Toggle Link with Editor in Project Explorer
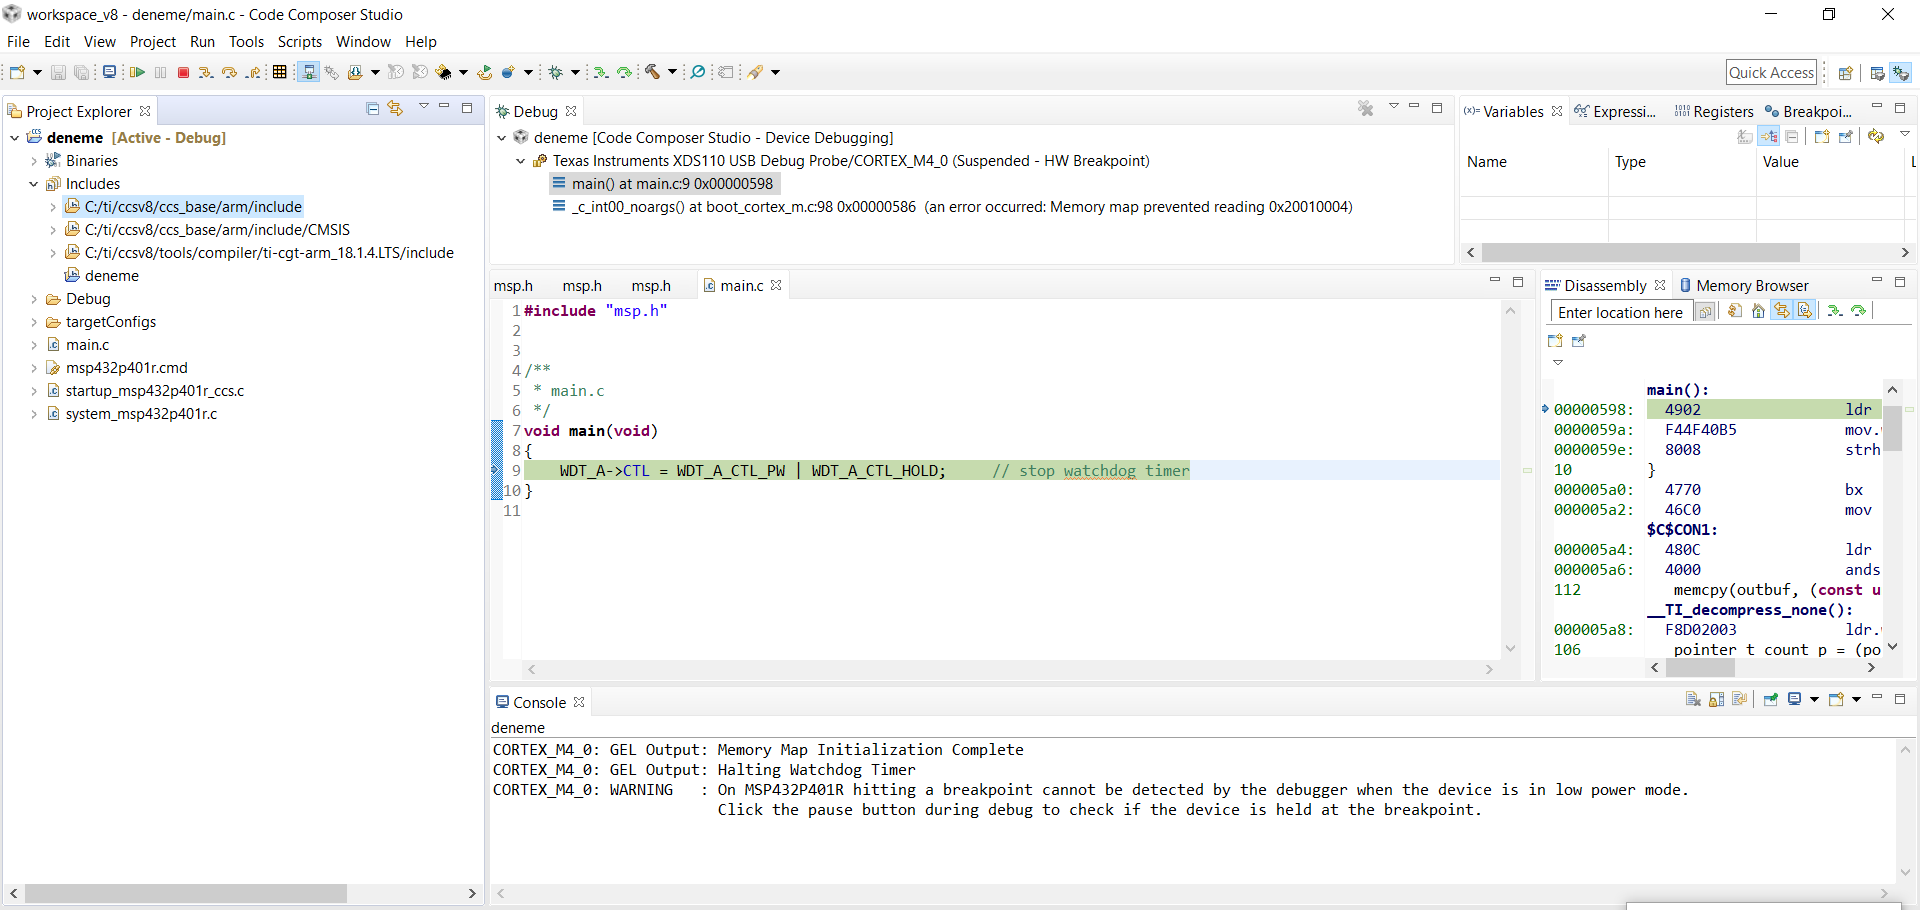 [x=395, y=108]
